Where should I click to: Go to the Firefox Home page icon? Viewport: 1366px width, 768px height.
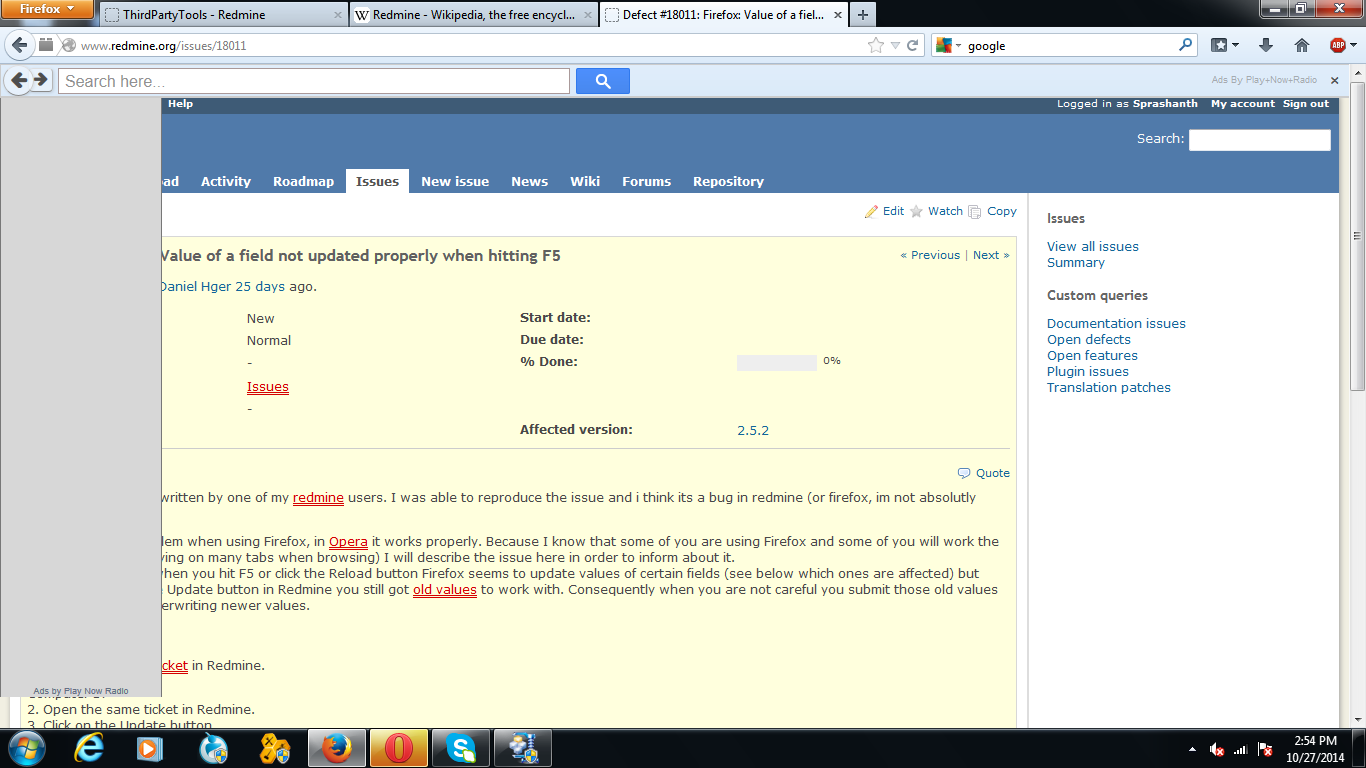1302,45
